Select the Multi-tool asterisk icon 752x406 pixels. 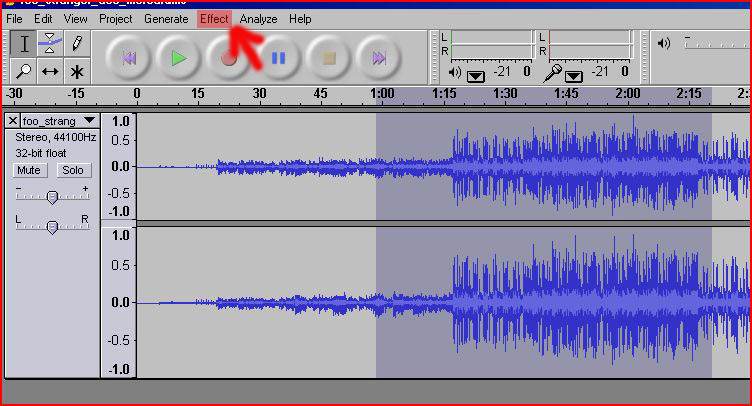[x=76, y=71]
